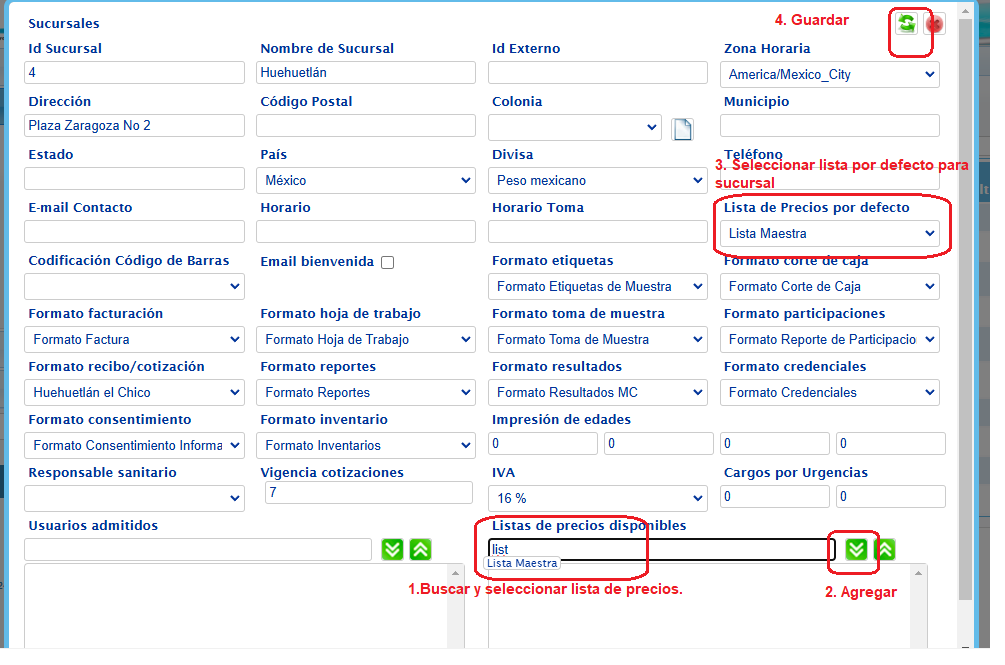Open the Formato hoja de trabajo dropdown
Screen dimensions: 1005x665
click(365, 340)
